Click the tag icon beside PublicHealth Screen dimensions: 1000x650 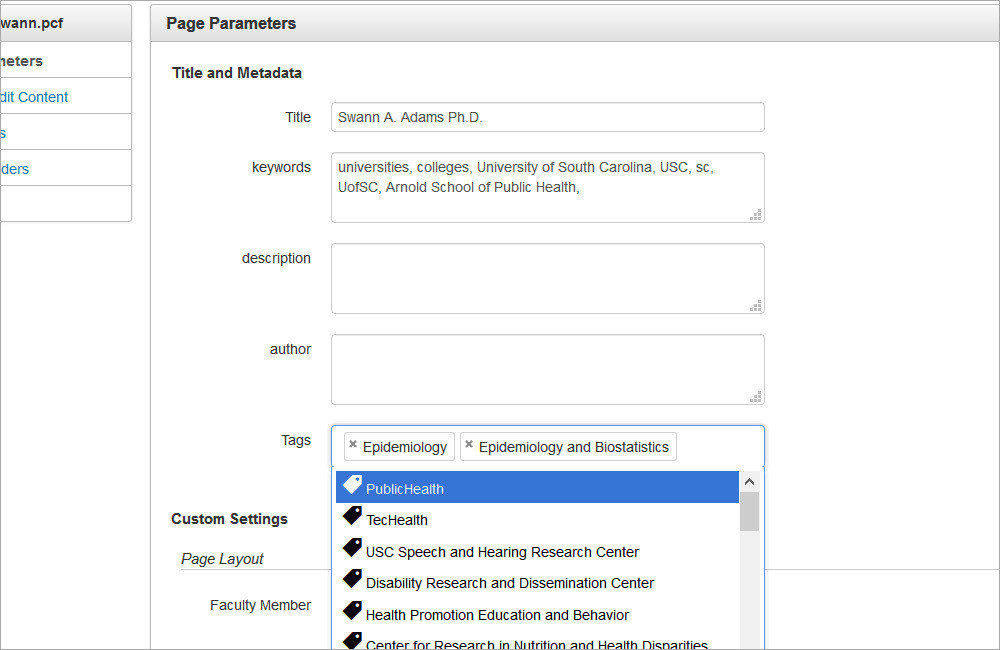pyautogui.click(x=352, y=485)
